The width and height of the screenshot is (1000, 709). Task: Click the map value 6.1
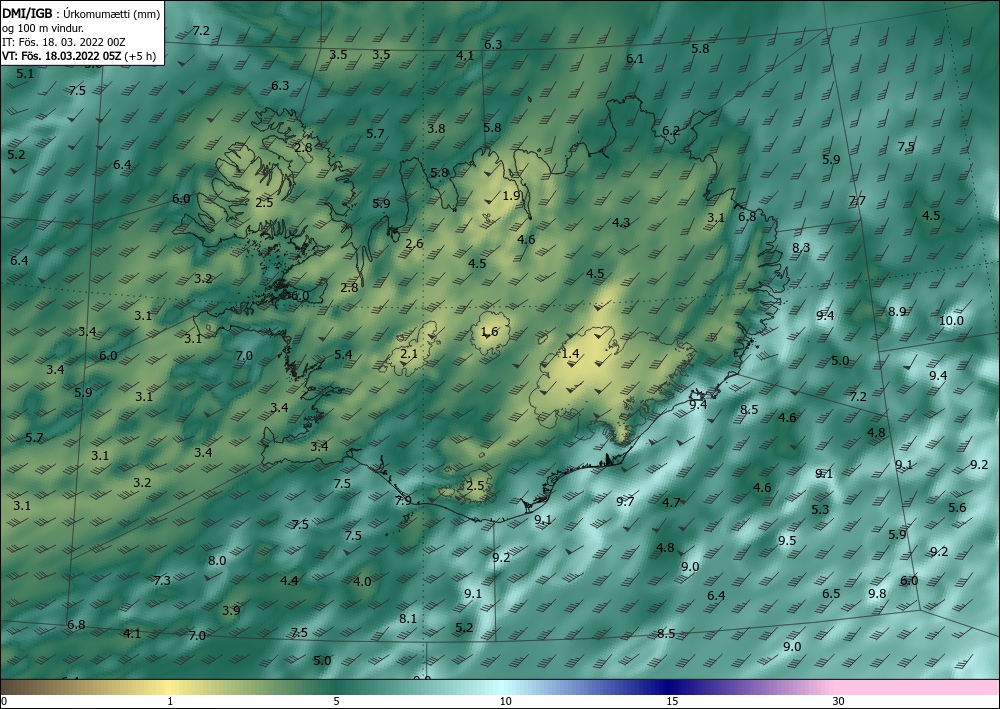(x=635, y=59)
